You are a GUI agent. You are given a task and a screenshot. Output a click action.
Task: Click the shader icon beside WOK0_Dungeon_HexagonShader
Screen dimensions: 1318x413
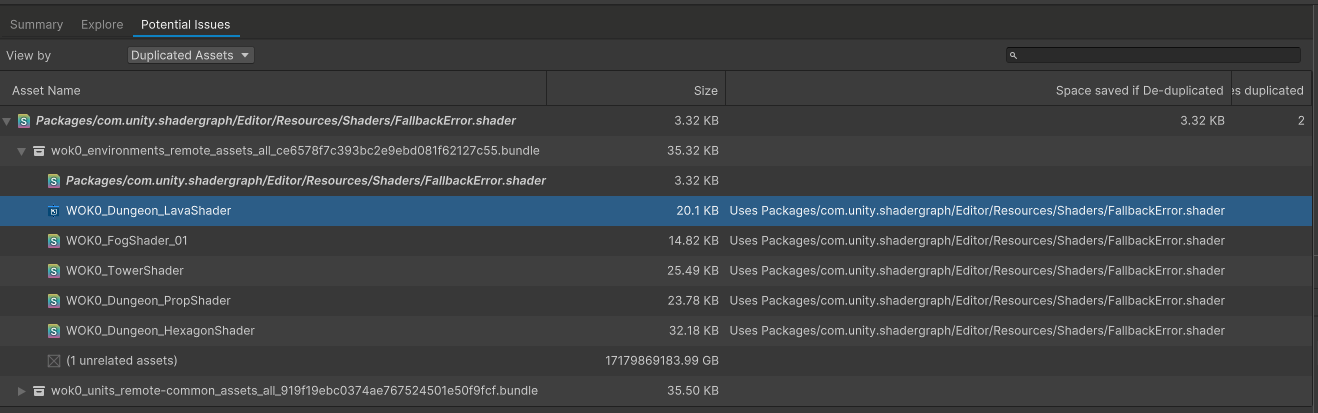(x=54, y=331)
